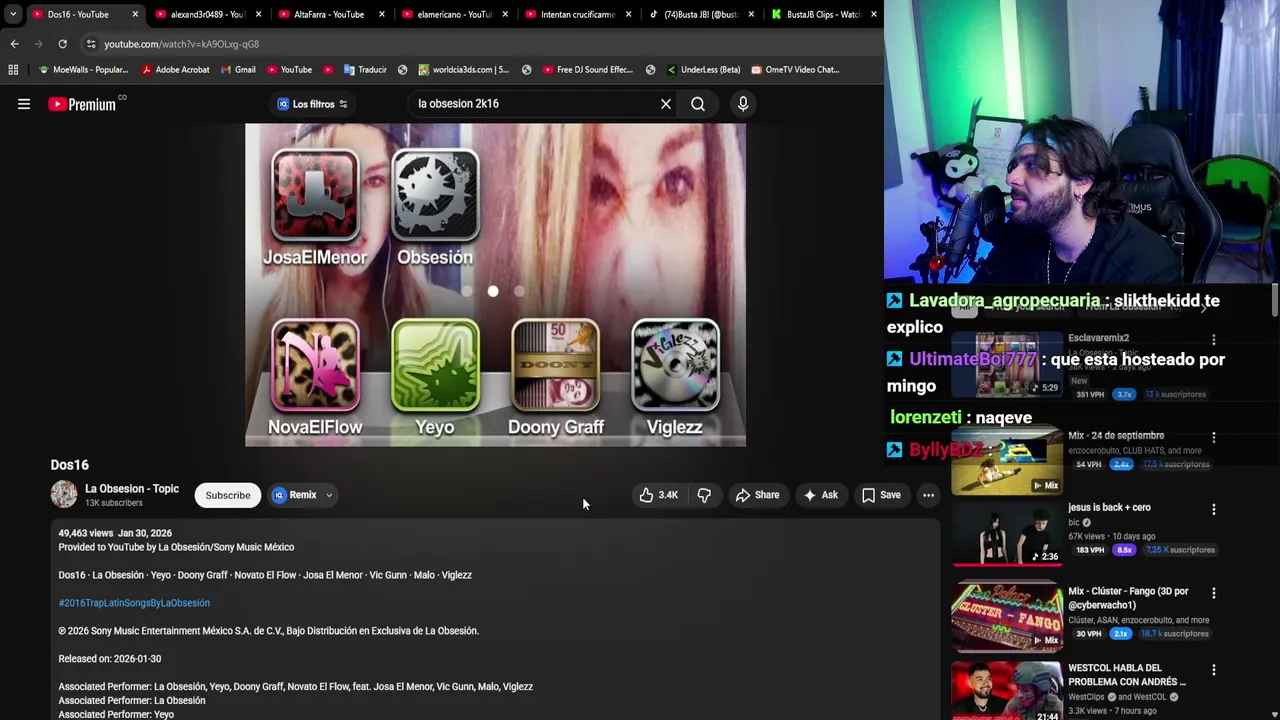Tap the Doony Graff app icon in video
This screenshot has height=720, width=1280.
(x=555, y=366)
